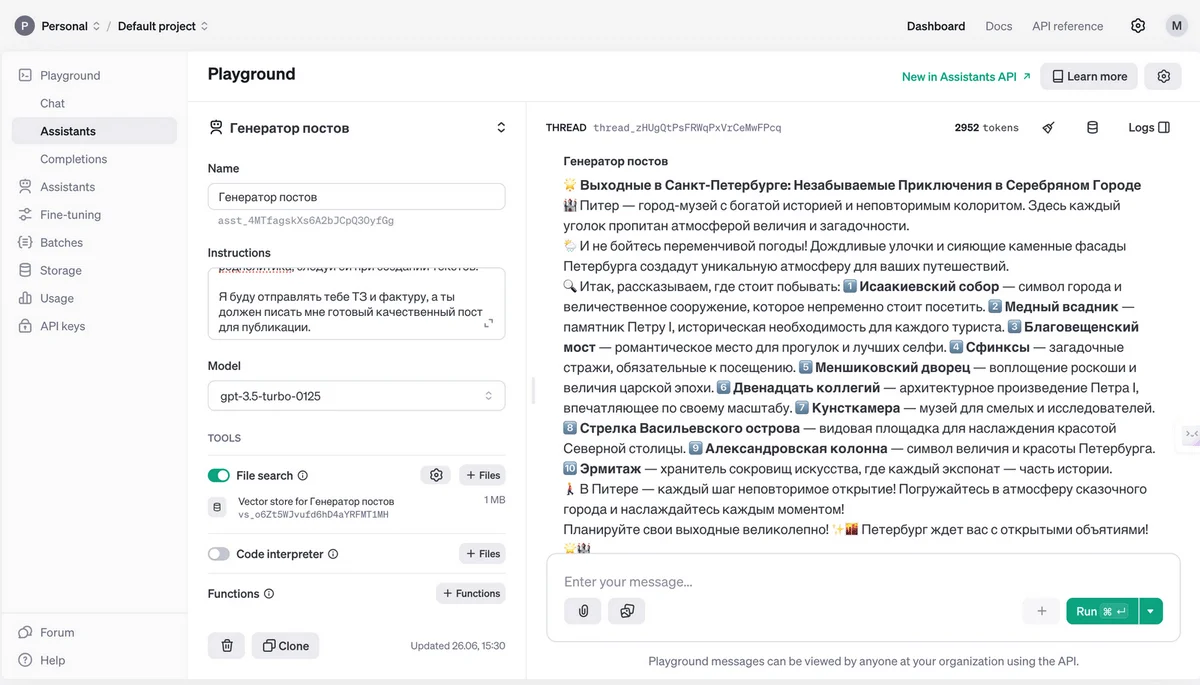Image resolution: width=1200 pixels, height=685 pixels.
Task: Open the Model dropdown gpt-3.5-turbo-0125
Action: click(356, 396)
